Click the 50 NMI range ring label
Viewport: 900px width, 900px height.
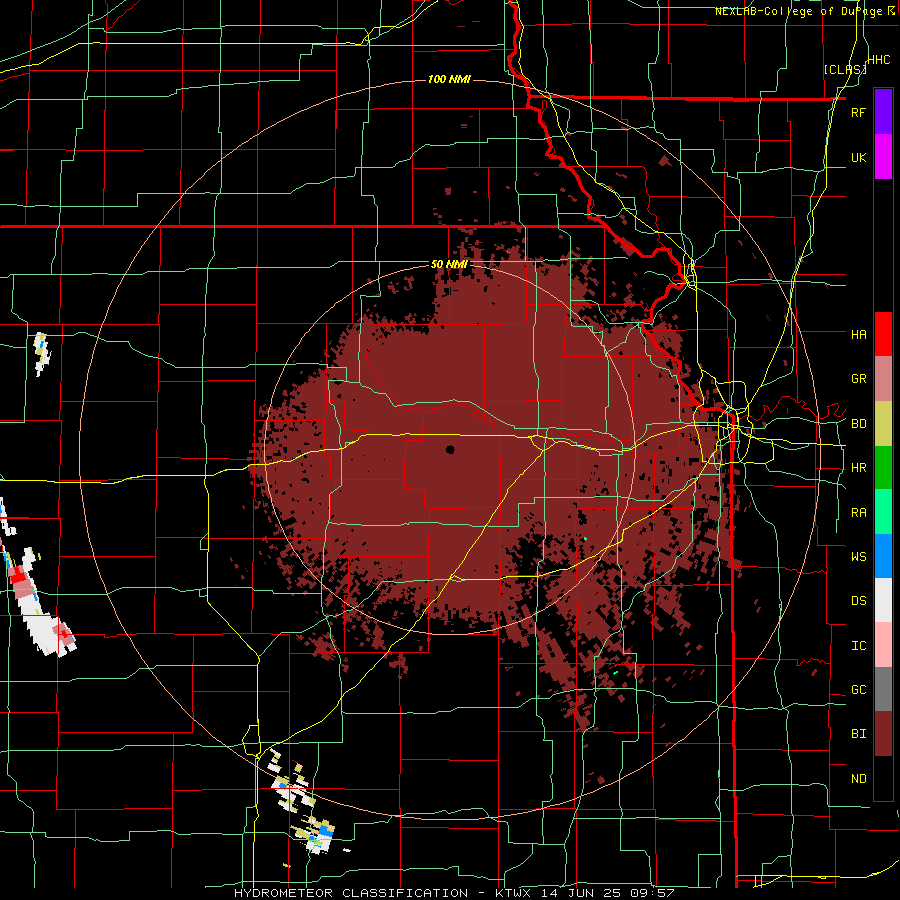pos(449,265)
